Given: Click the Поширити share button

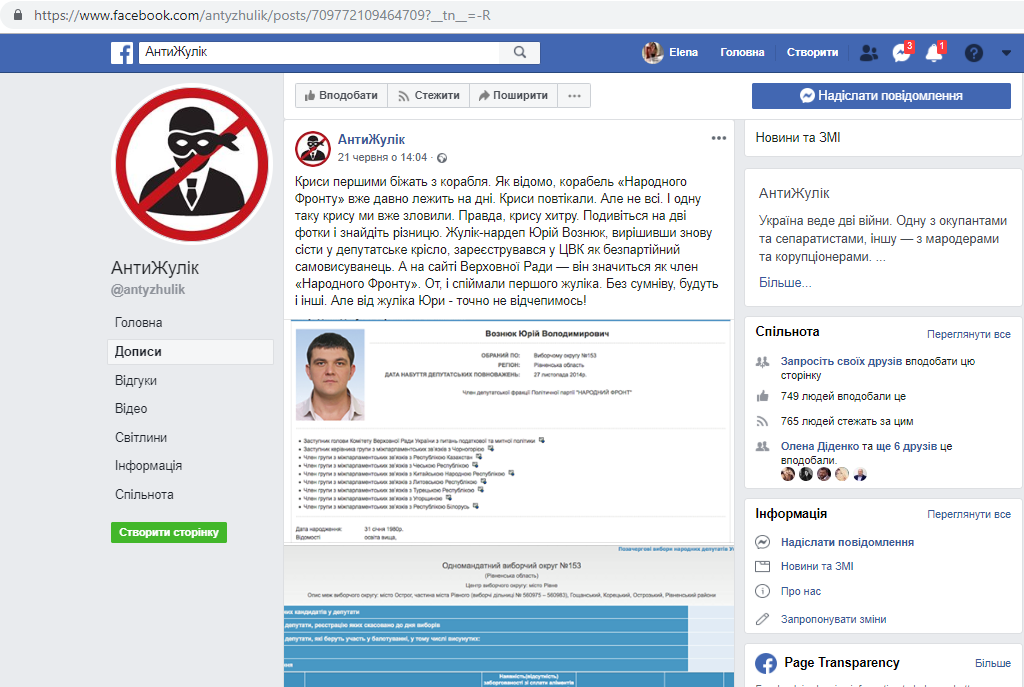Looking at the screenshot, I should [513, 95].
